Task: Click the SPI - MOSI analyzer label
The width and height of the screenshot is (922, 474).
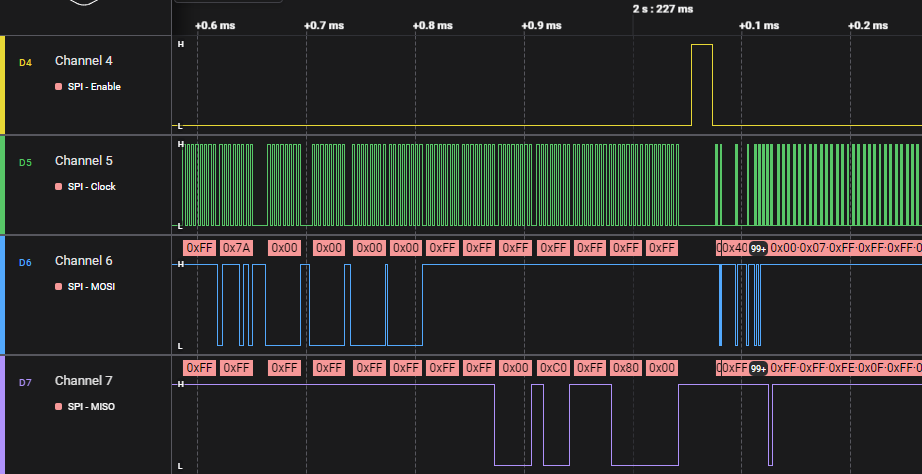Action: pyautogui.click(x=91, y=286)
